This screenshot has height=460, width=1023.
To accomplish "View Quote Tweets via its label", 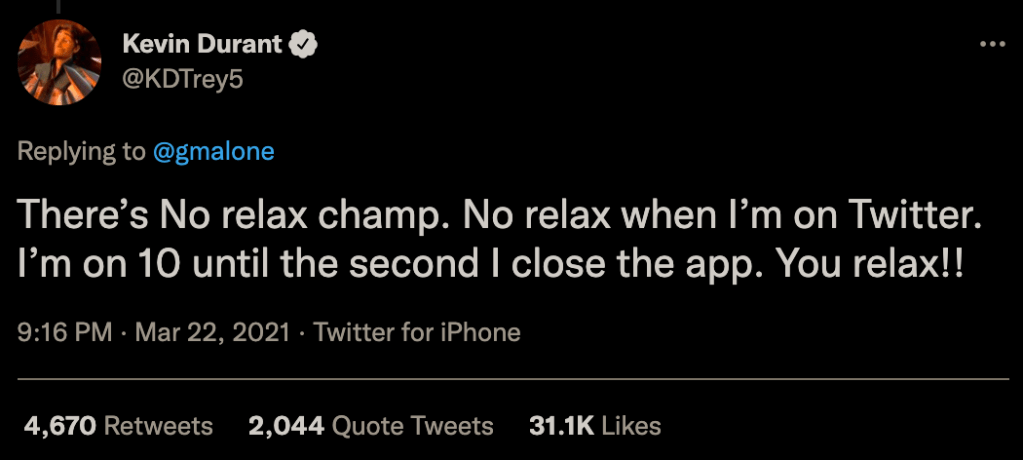I will point(412,426).
